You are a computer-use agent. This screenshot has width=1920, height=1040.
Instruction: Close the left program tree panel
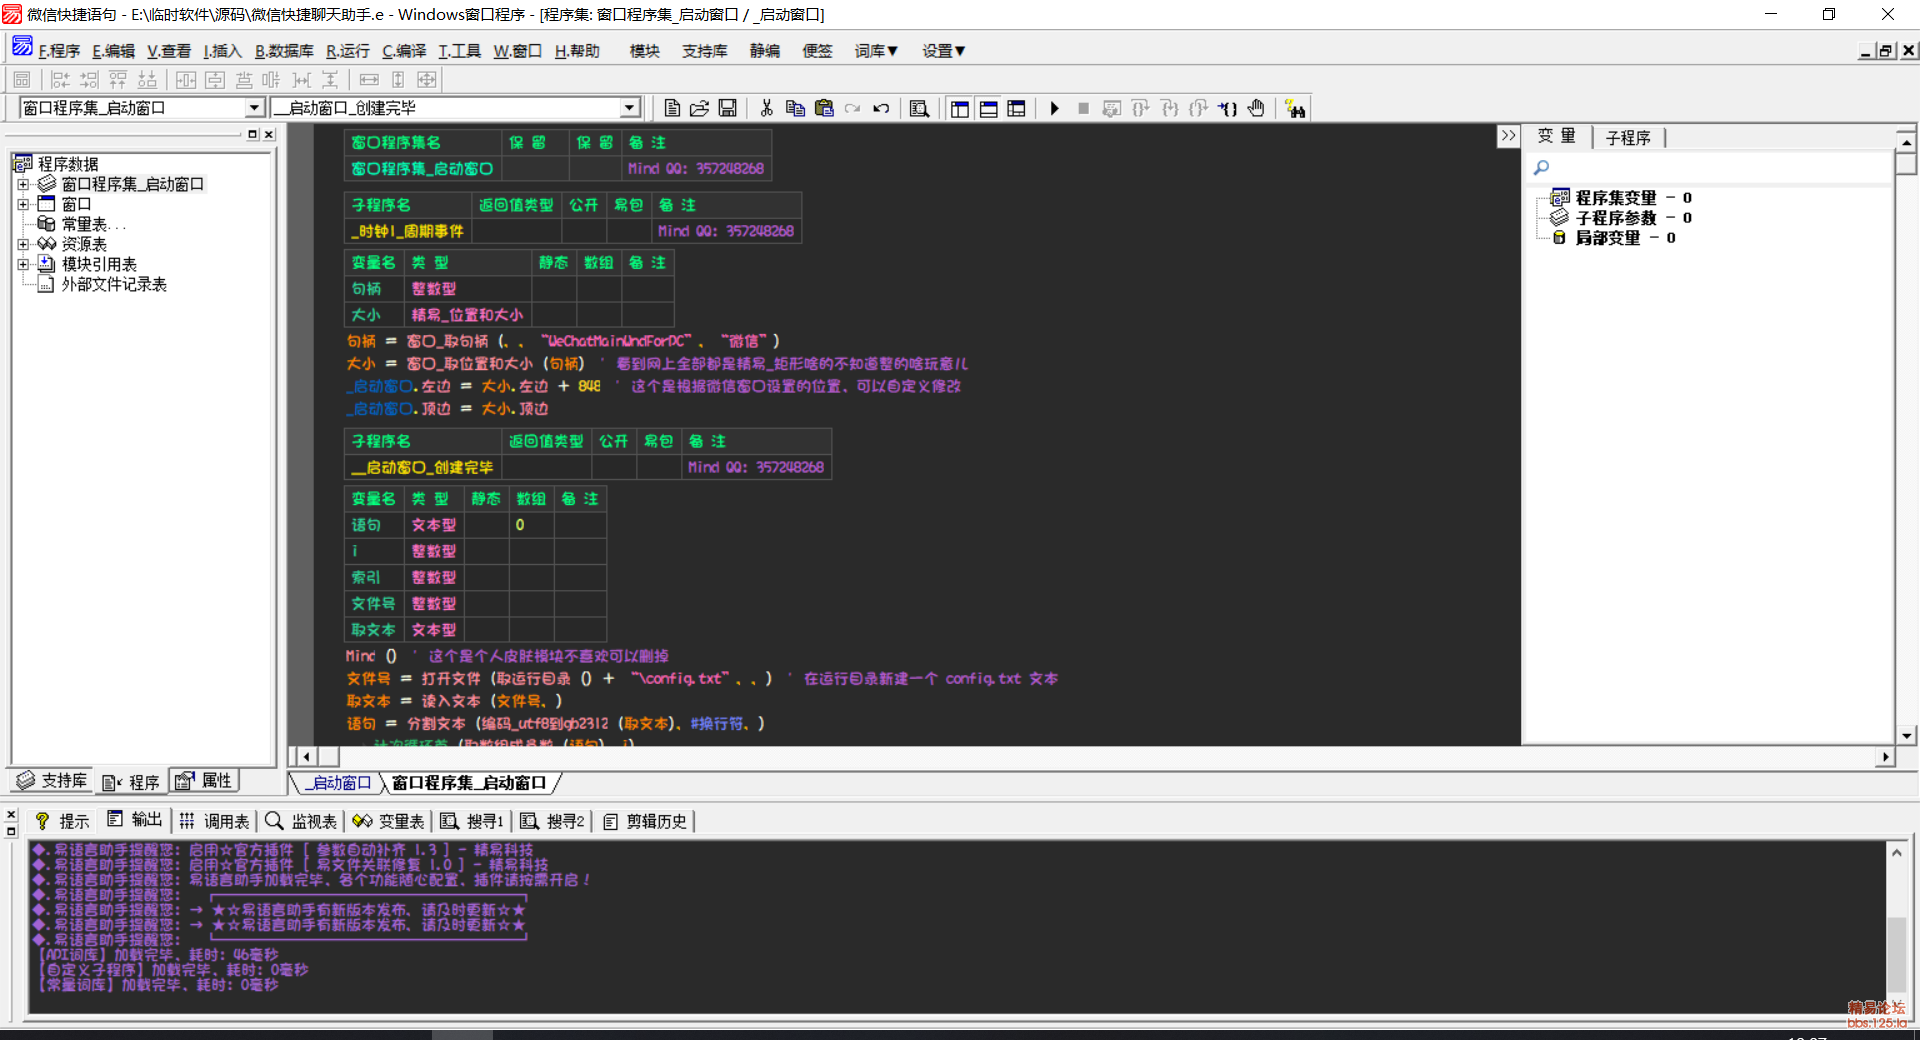tap(269, 134)
